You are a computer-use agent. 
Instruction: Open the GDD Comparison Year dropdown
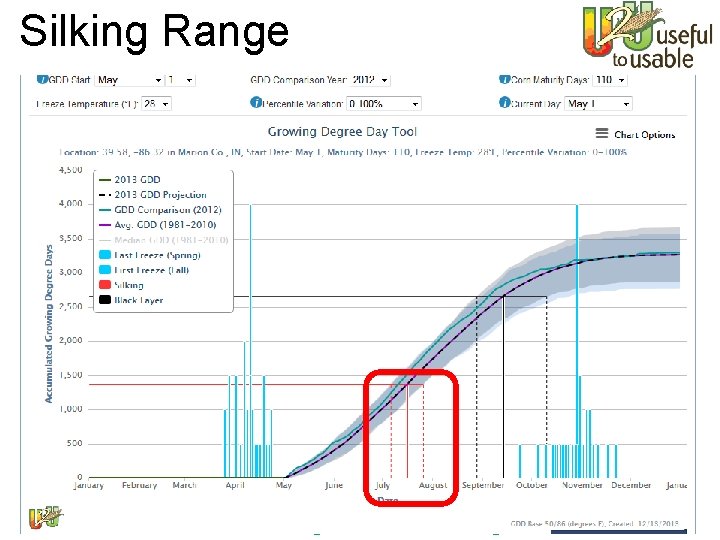(x=370, y=80)
